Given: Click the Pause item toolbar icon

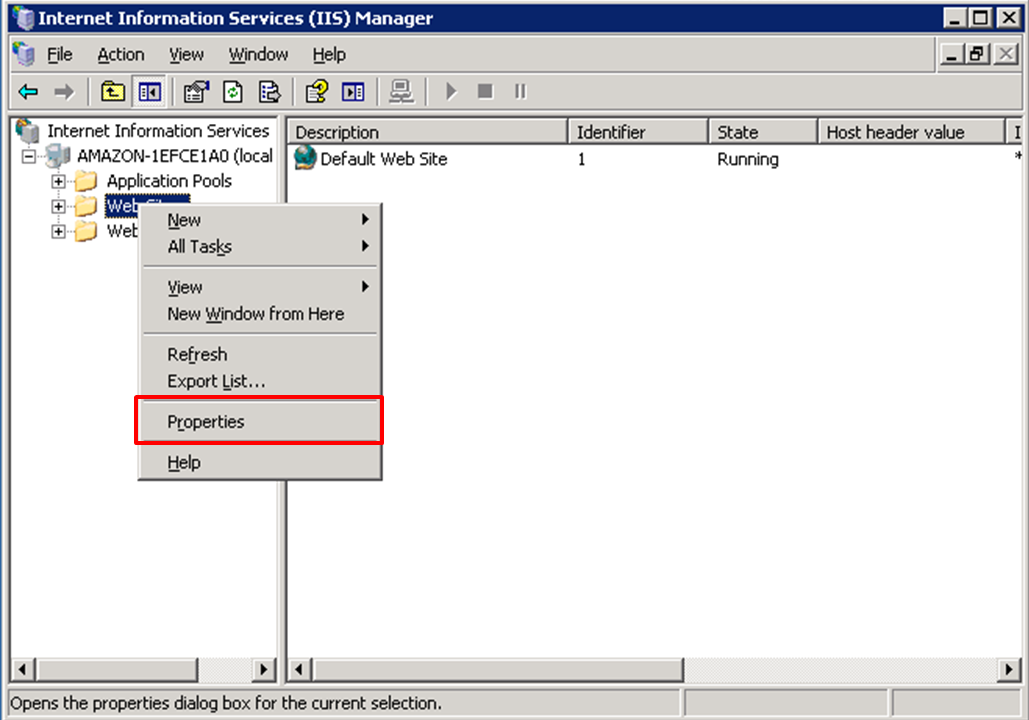Looking at the screenshot, I should point(520,92).
